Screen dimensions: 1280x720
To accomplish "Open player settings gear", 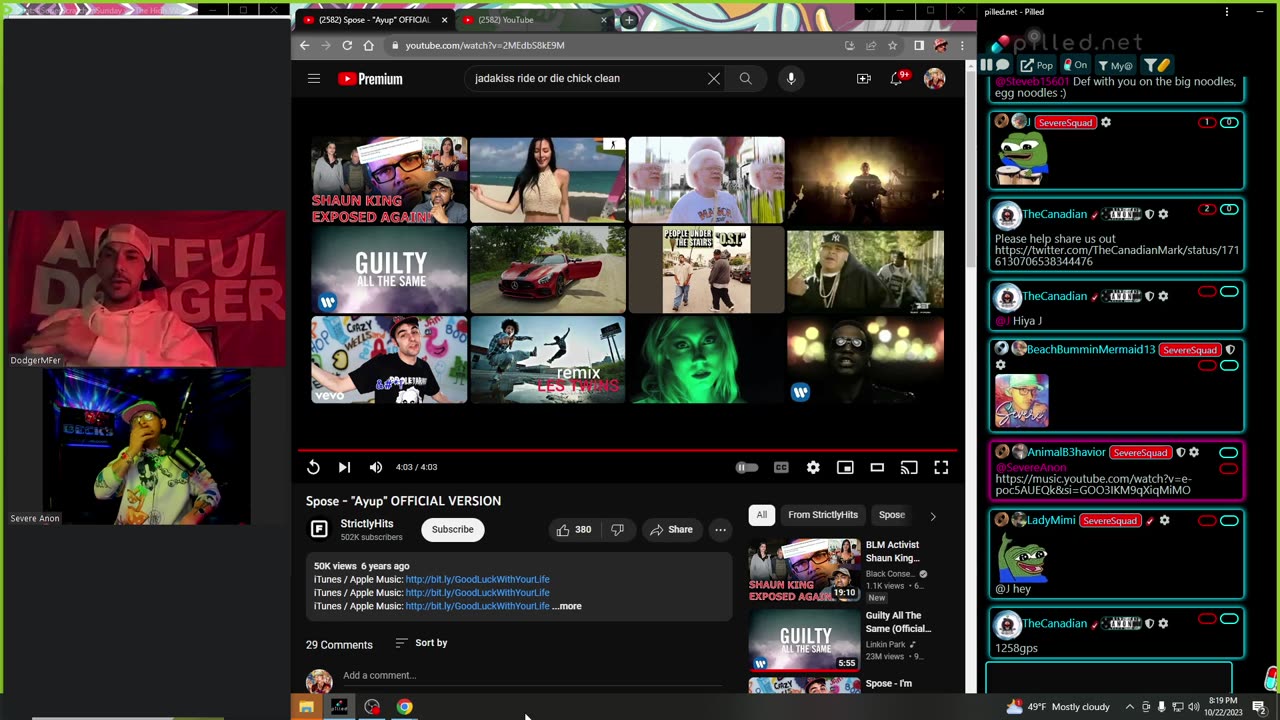I will (x=813, y=467).
